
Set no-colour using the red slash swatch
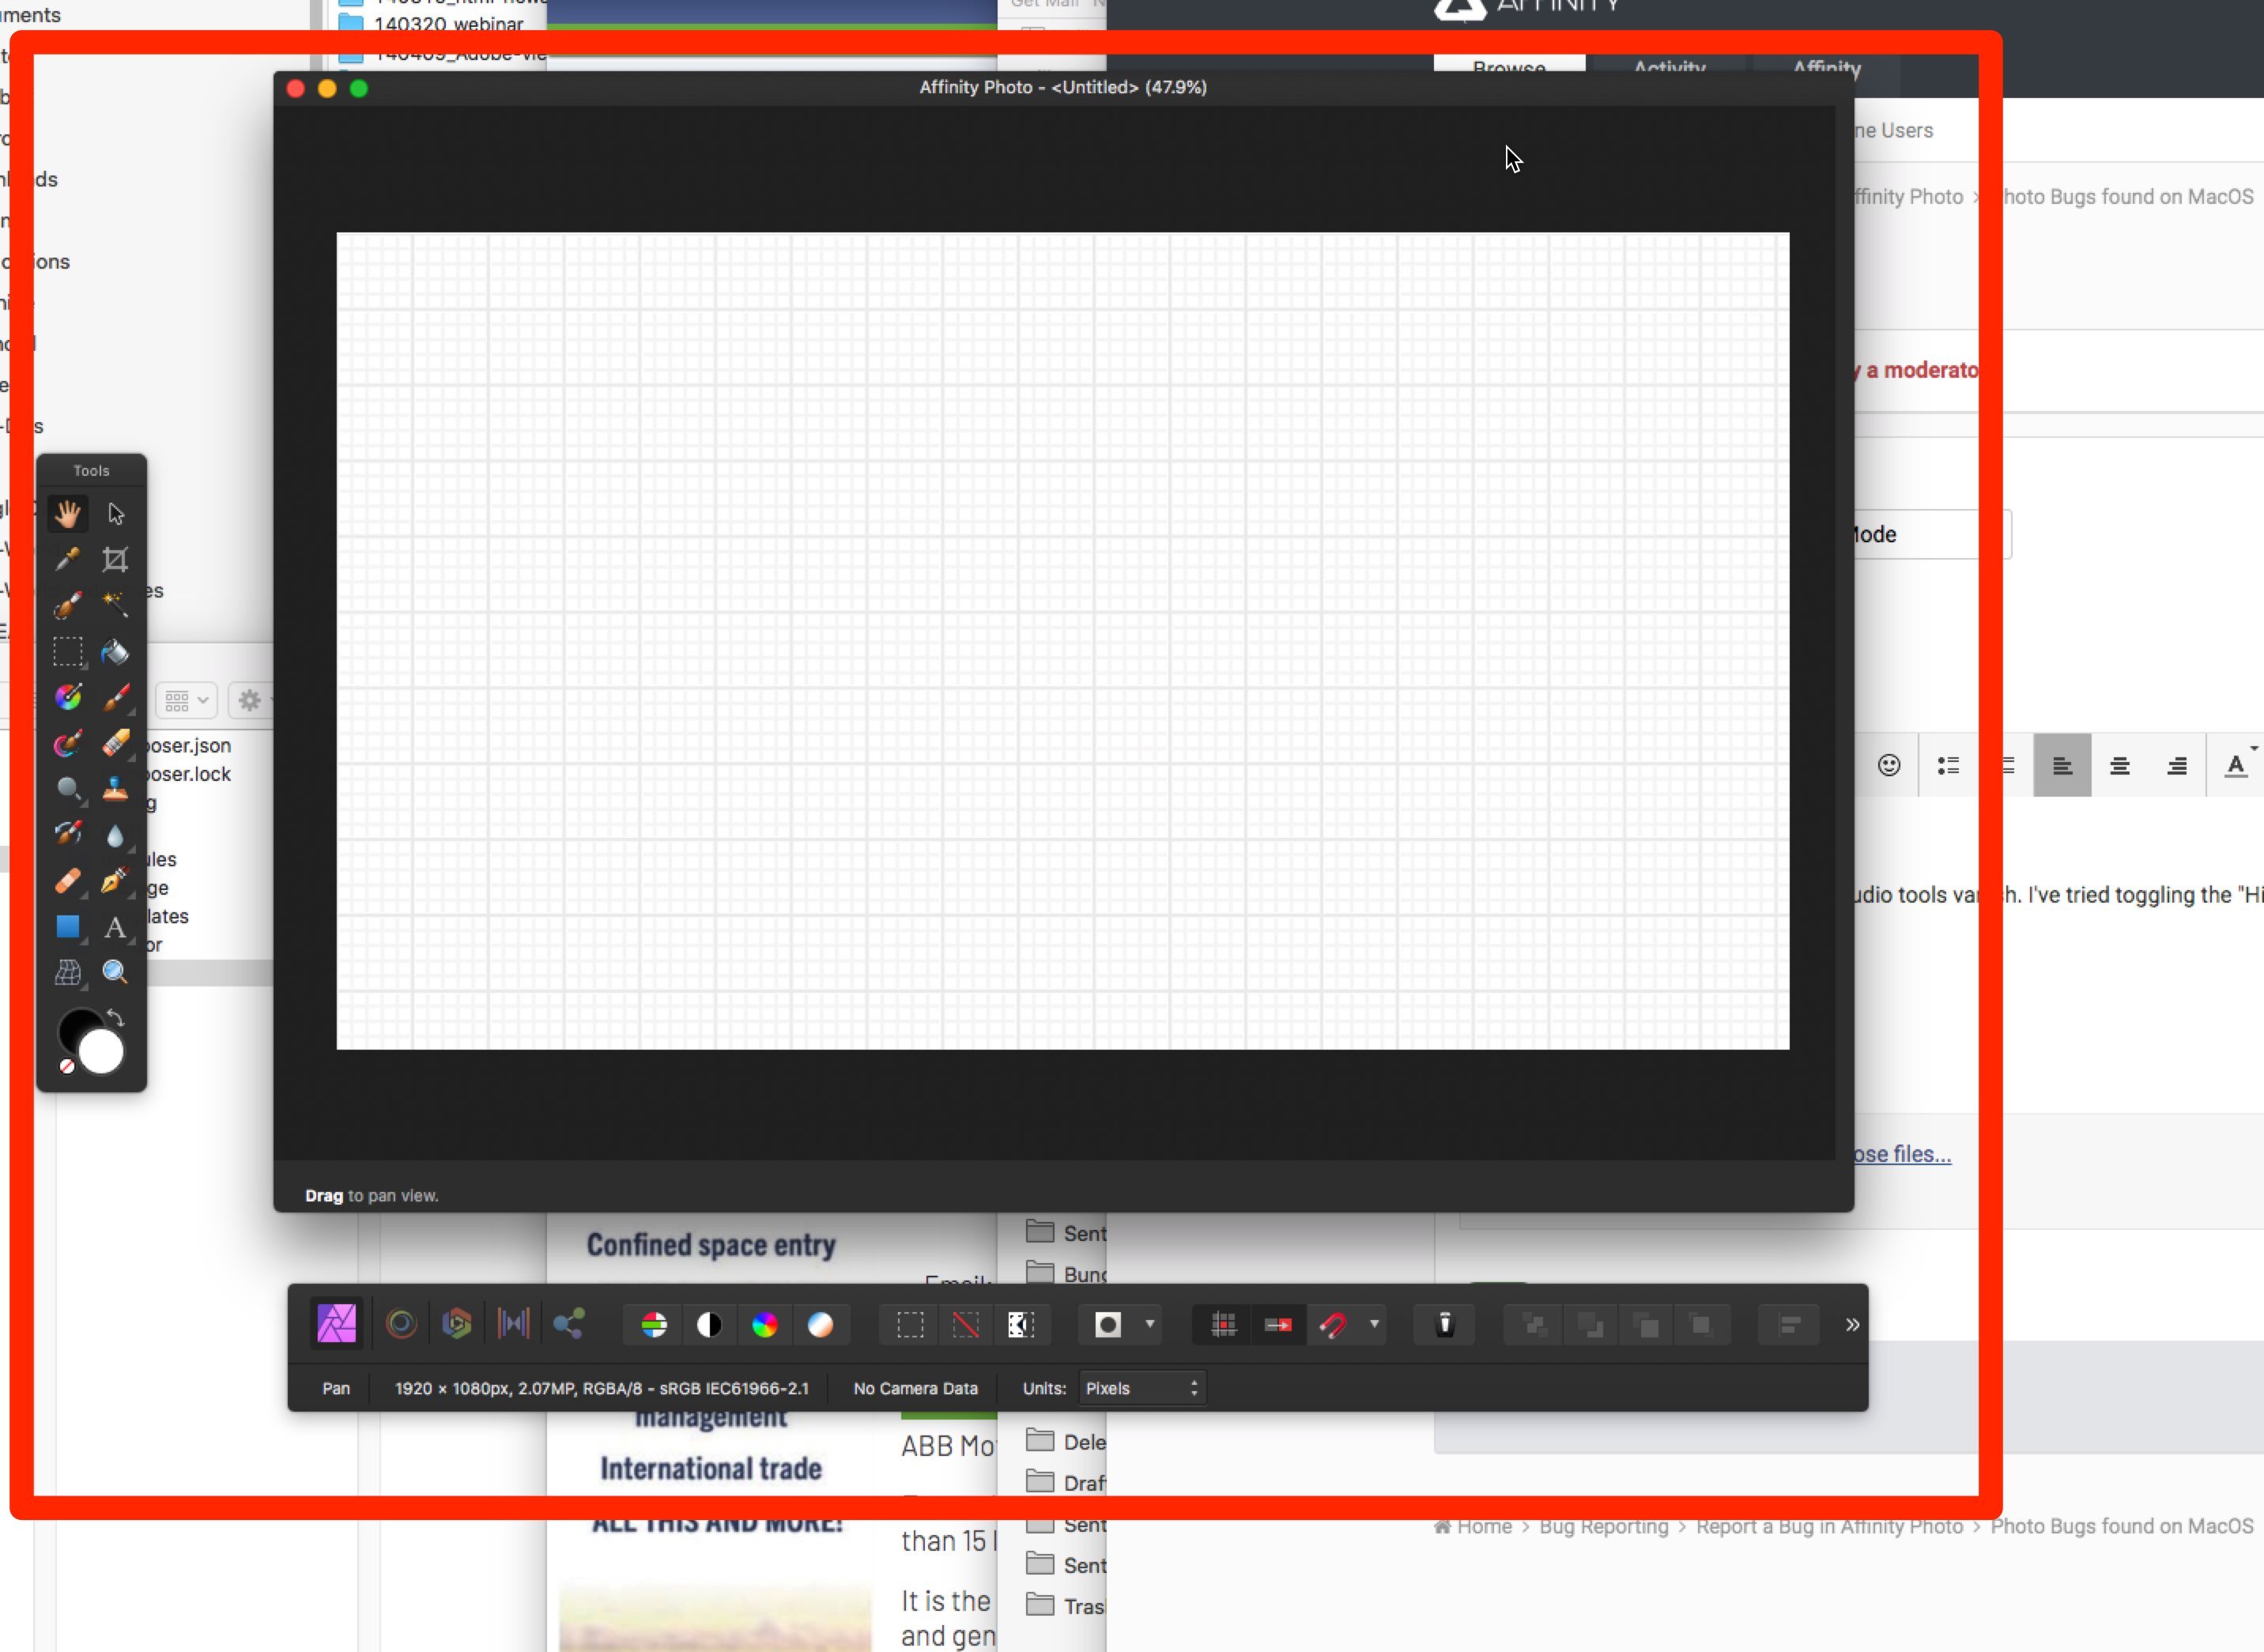pyautogui.click(x=67, y=1067)
